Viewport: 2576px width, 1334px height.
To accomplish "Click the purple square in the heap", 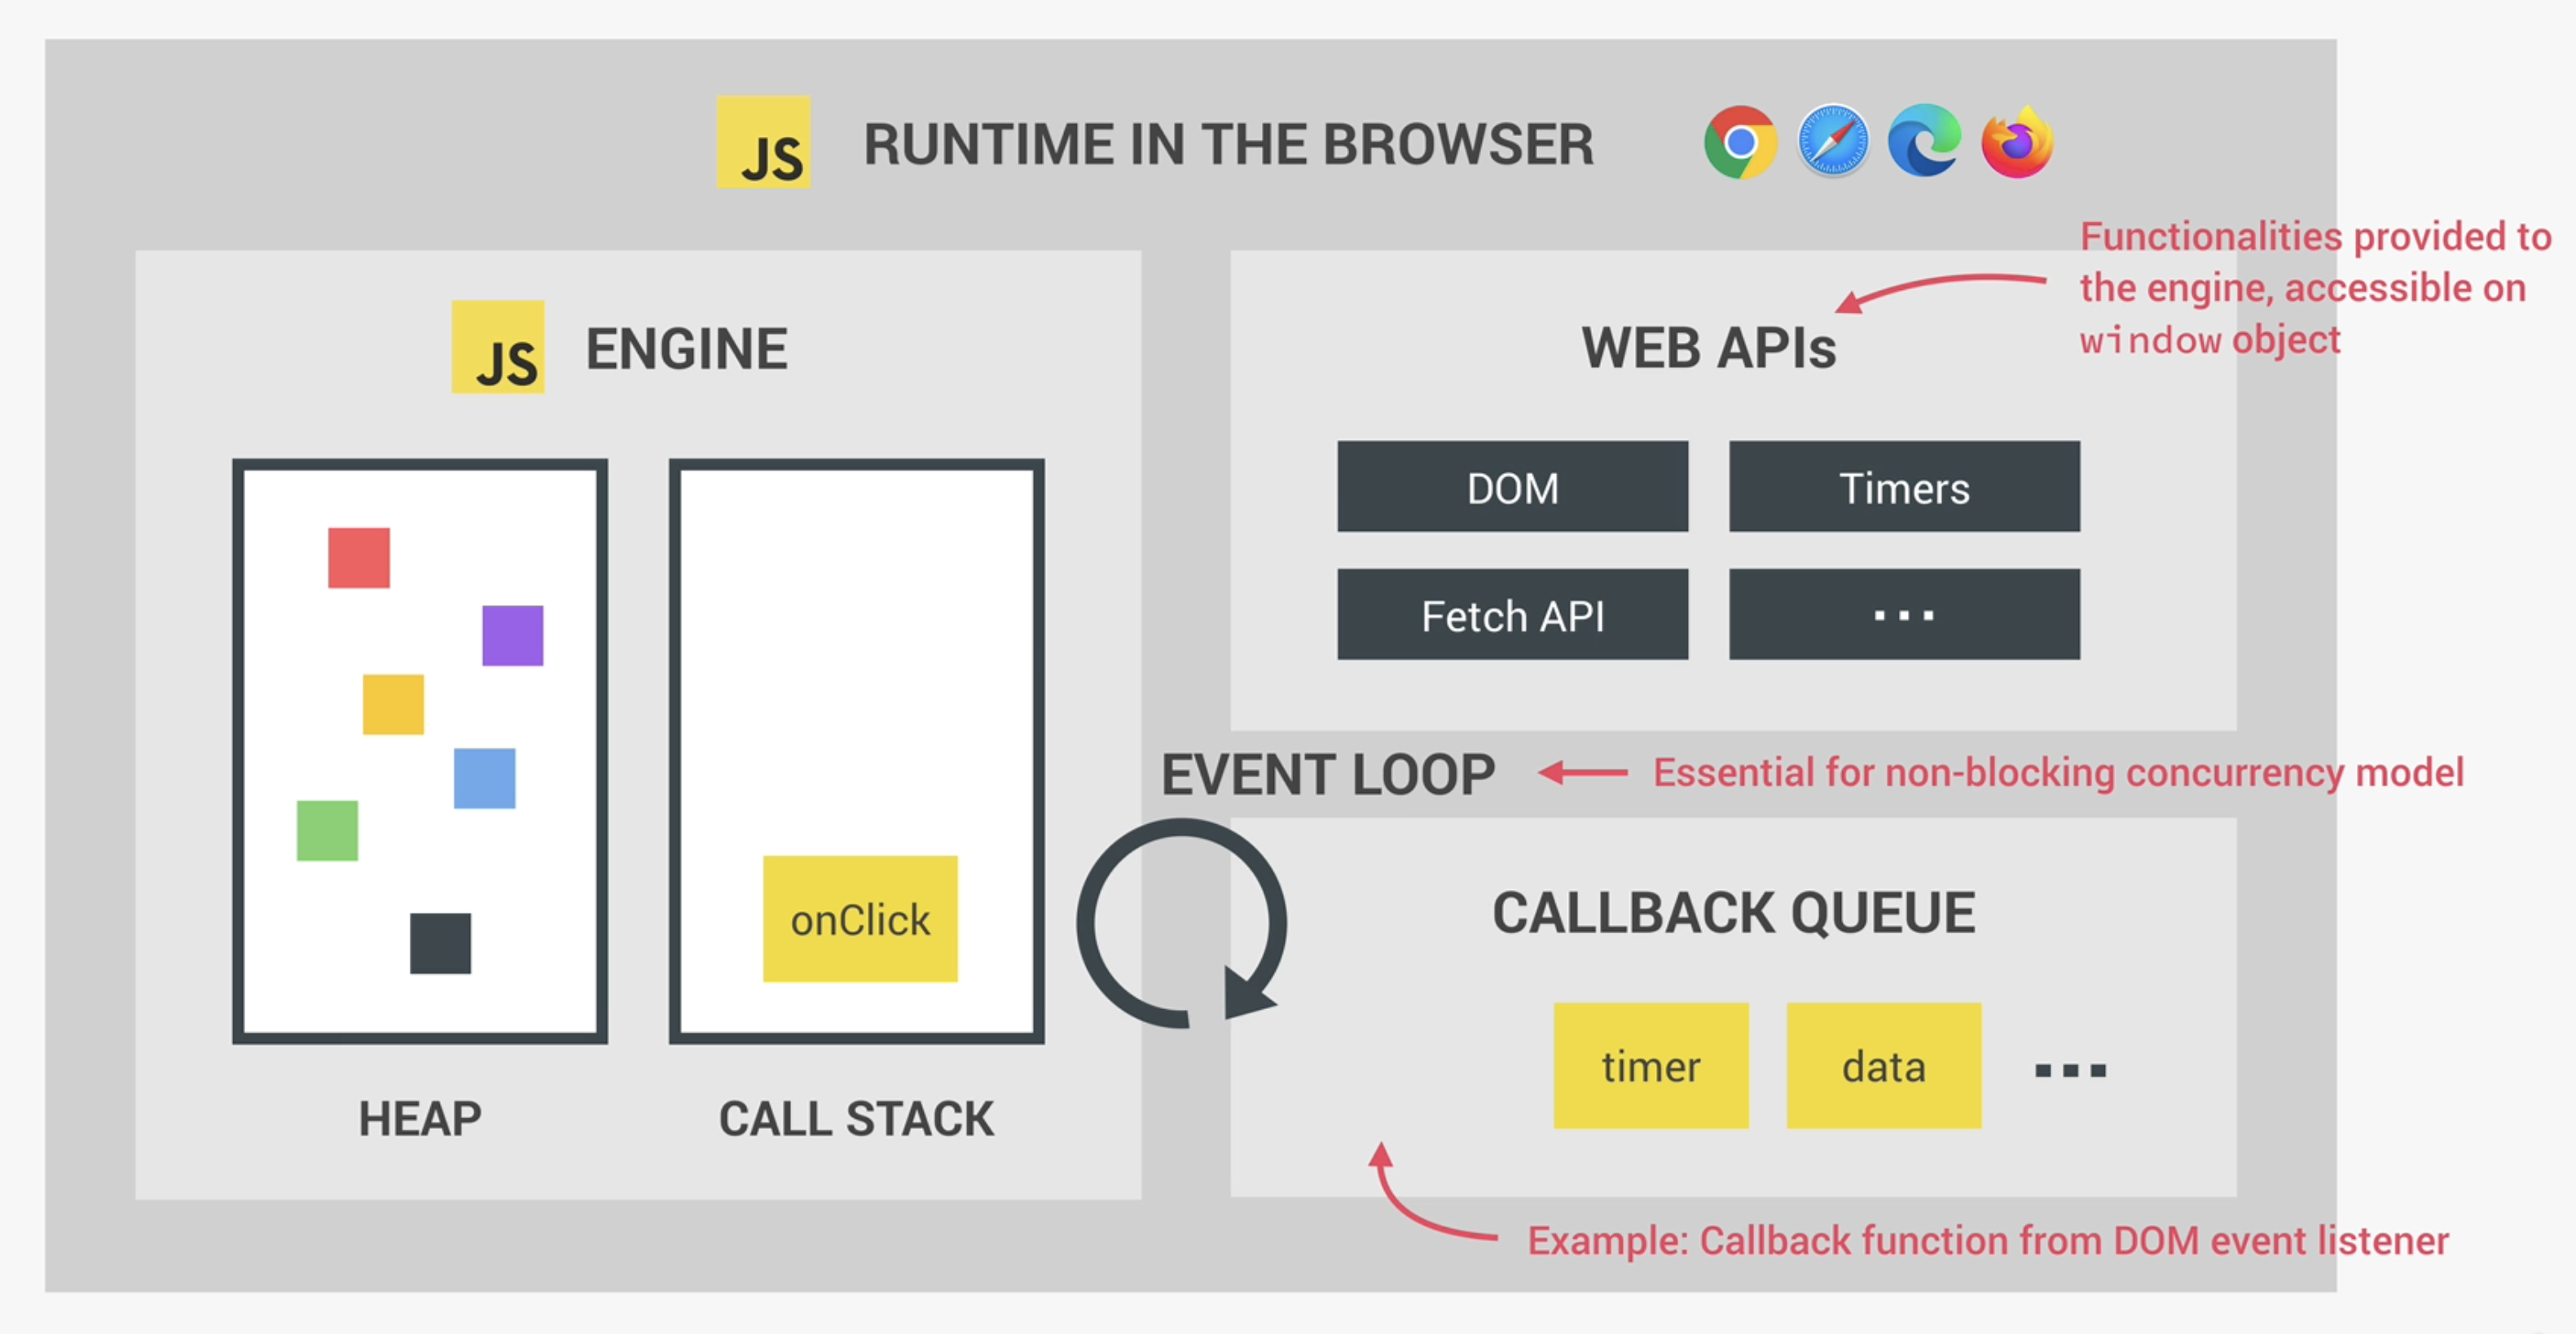I will 512,635.
